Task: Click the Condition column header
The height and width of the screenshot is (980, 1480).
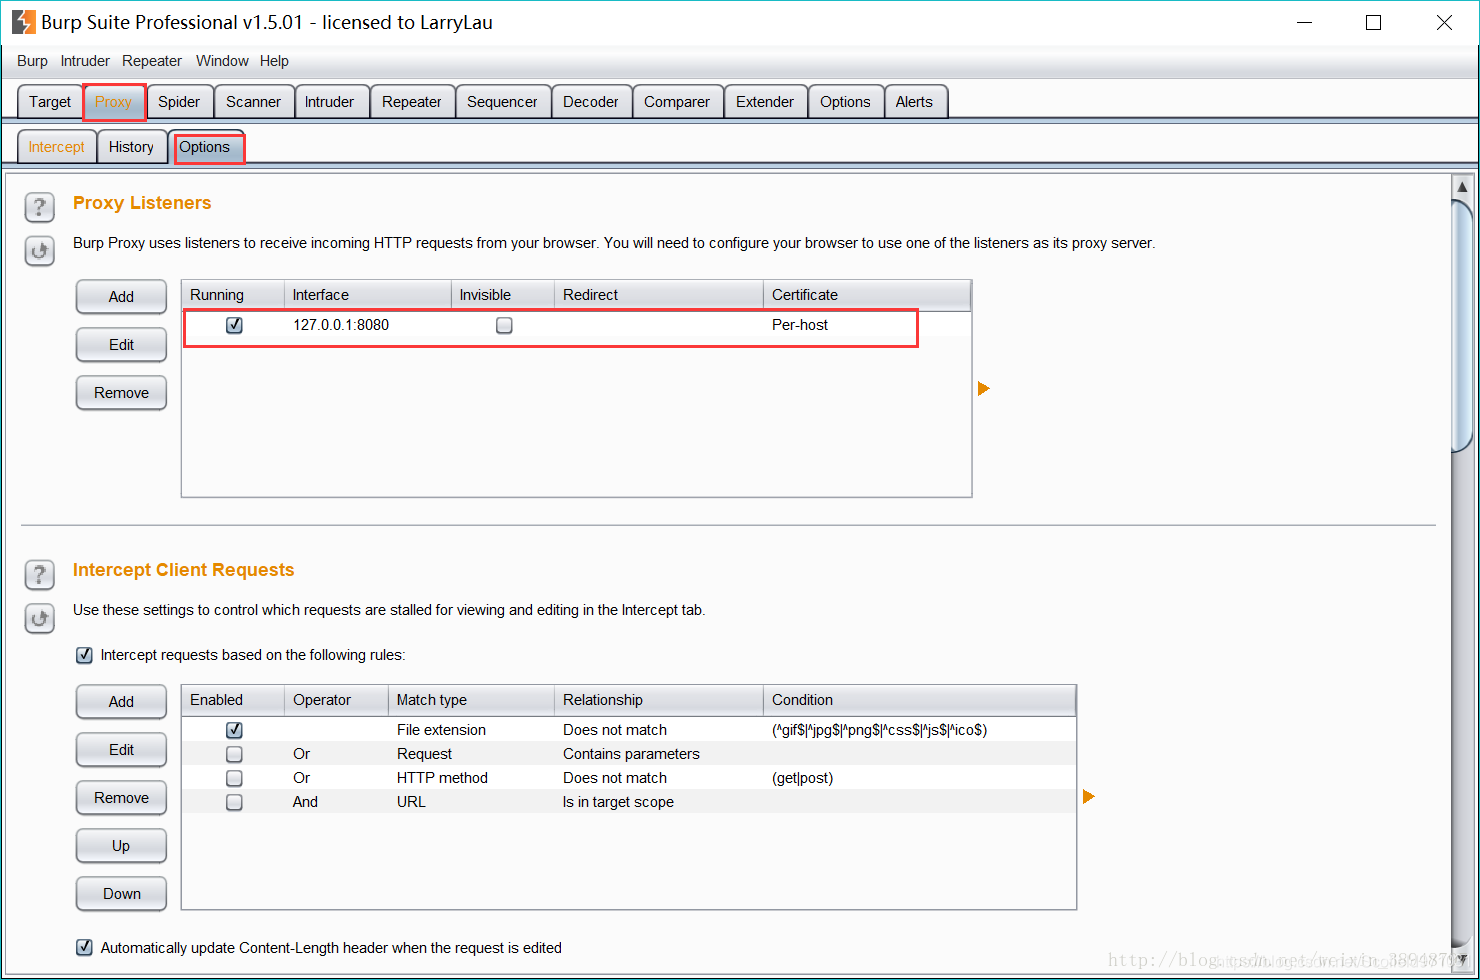Action: coord(919,700)
